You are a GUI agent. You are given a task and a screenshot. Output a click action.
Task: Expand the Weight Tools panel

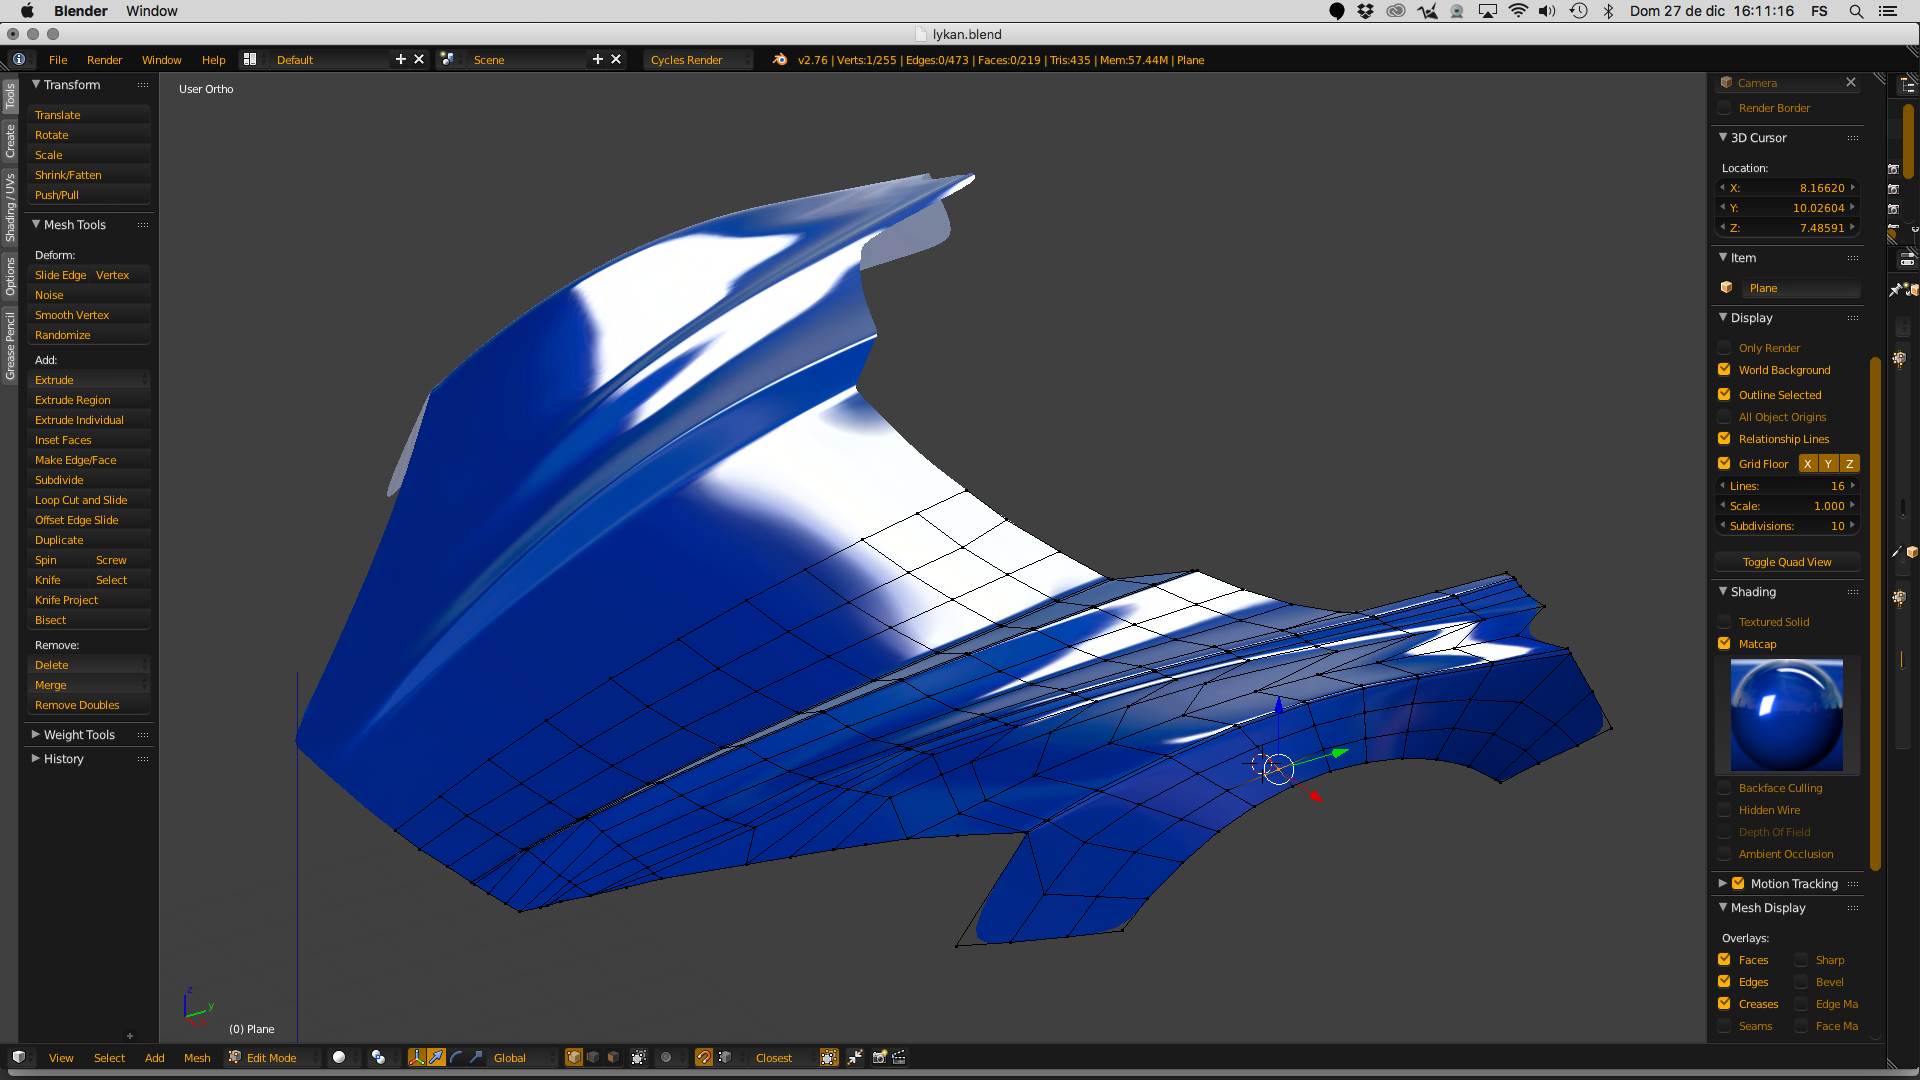coord(78,735)
